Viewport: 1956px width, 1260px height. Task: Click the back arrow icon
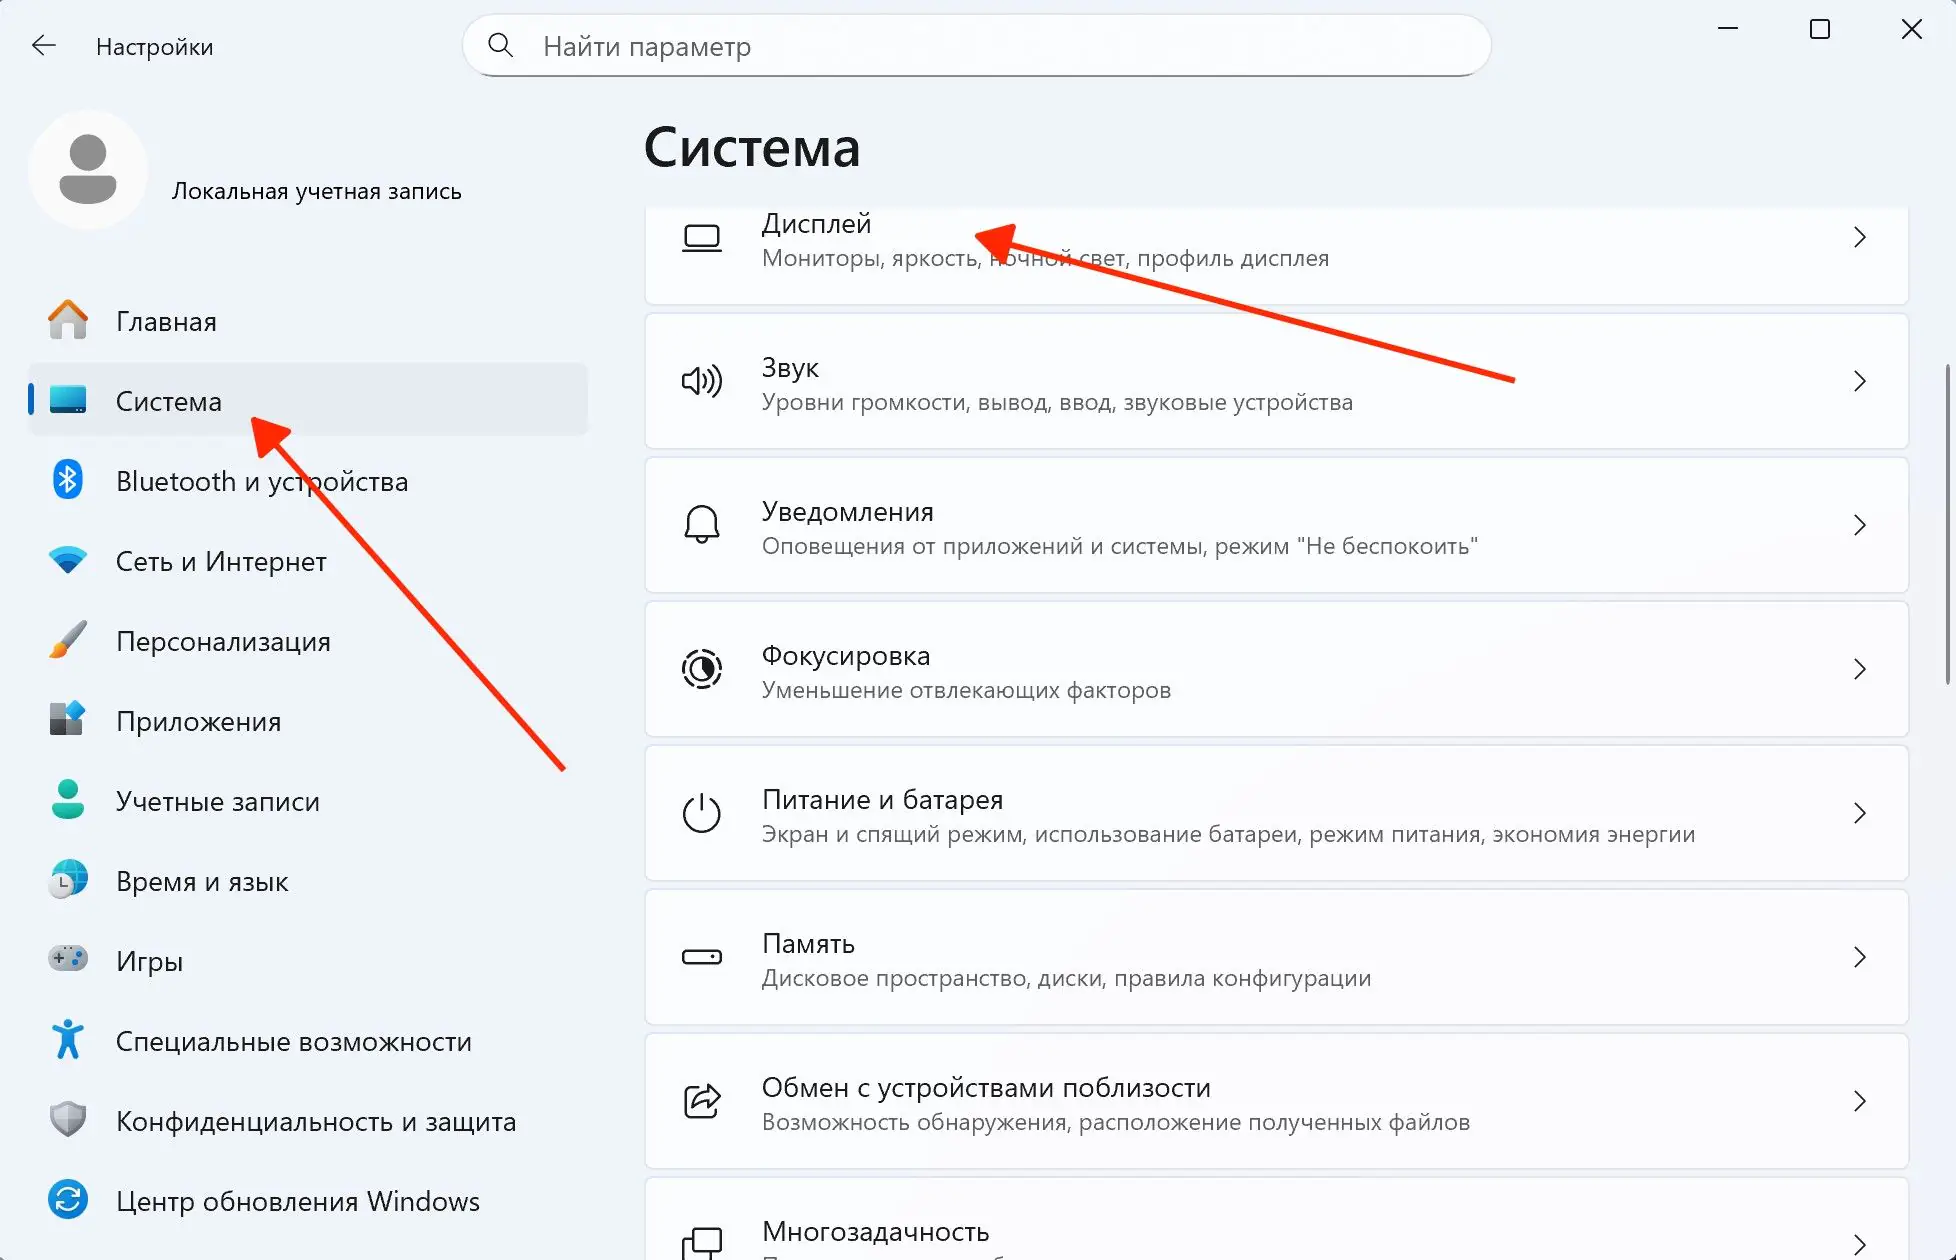click(43, 46)
